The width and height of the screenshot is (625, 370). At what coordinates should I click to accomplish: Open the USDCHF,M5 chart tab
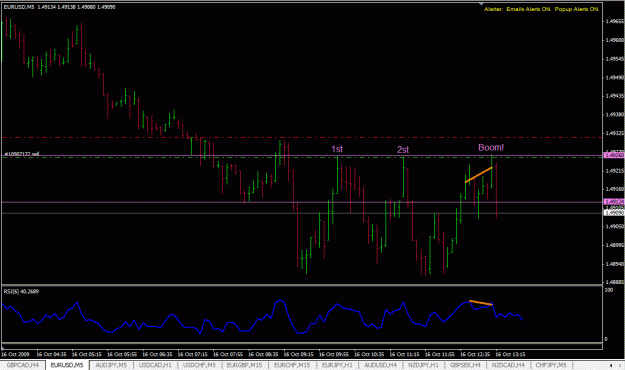point(199,365)
